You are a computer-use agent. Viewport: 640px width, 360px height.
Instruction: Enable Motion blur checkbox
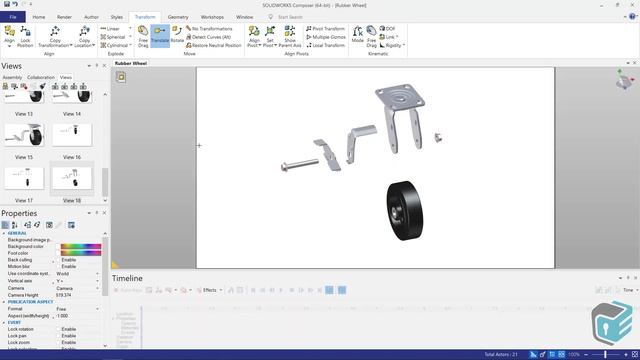[58, 267]
